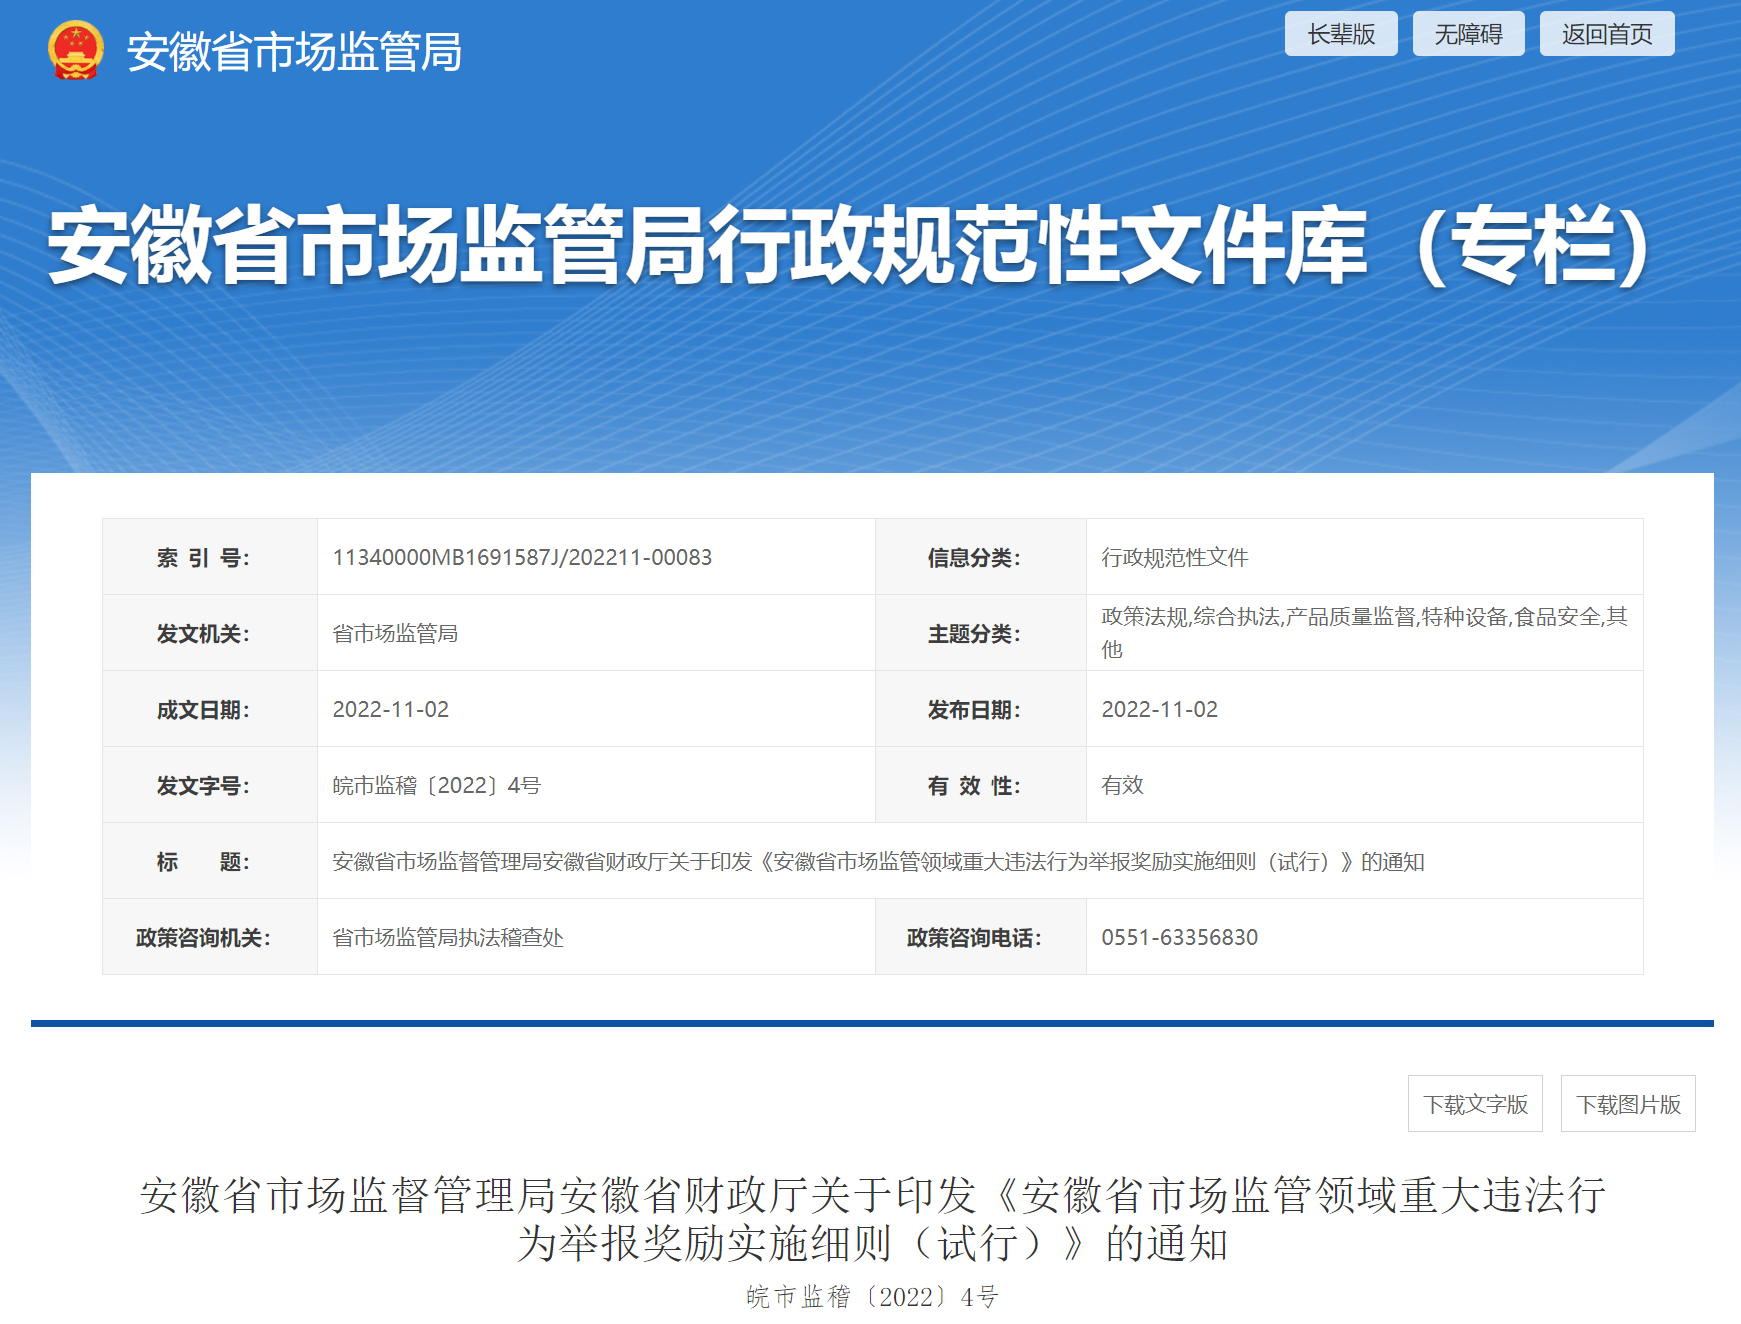Click the 发布日期 2022-11-02 value
The height and width of the screenshot is (1324, 1741).
pos(1160,709)
